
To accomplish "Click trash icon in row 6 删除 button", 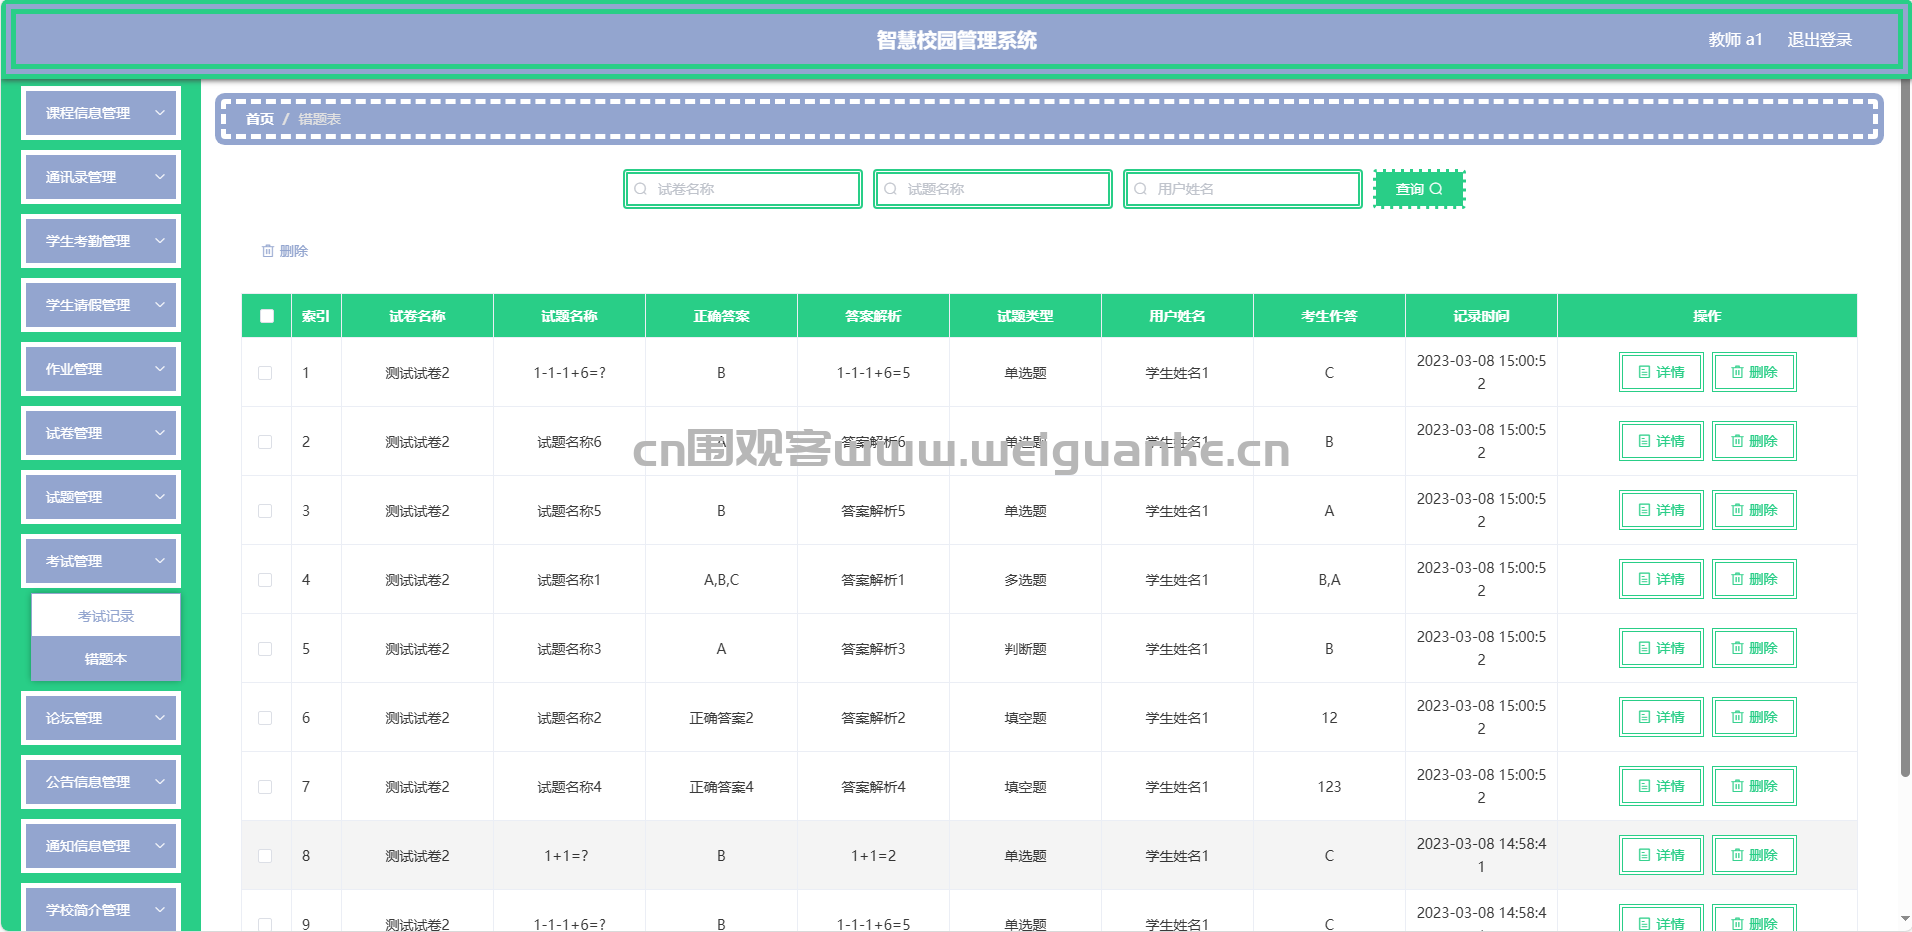I will click(1737, 717).
